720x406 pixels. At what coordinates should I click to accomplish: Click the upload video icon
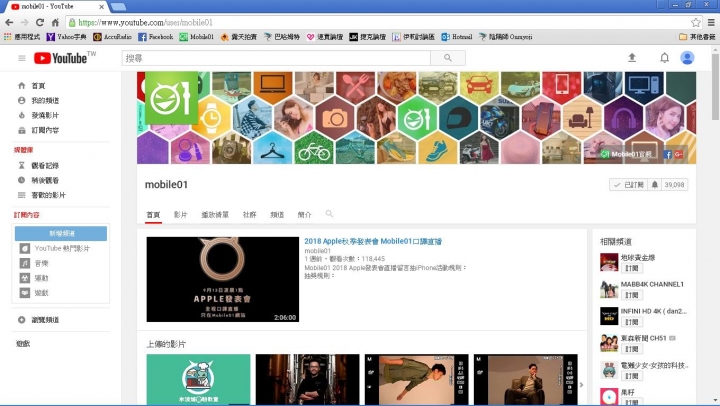pos(632,58)
